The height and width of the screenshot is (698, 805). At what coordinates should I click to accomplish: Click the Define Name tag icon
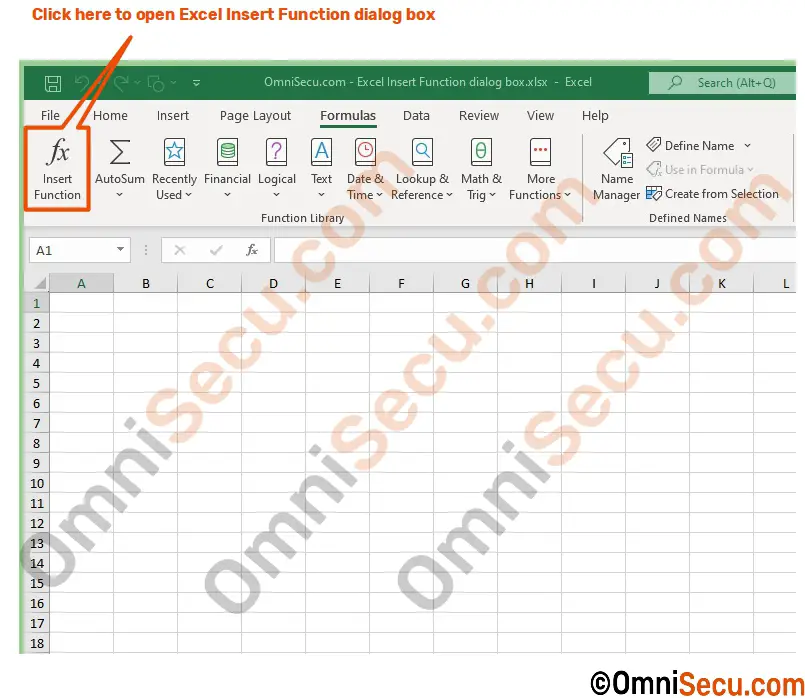pyautogui.click(x=654, y=145)
